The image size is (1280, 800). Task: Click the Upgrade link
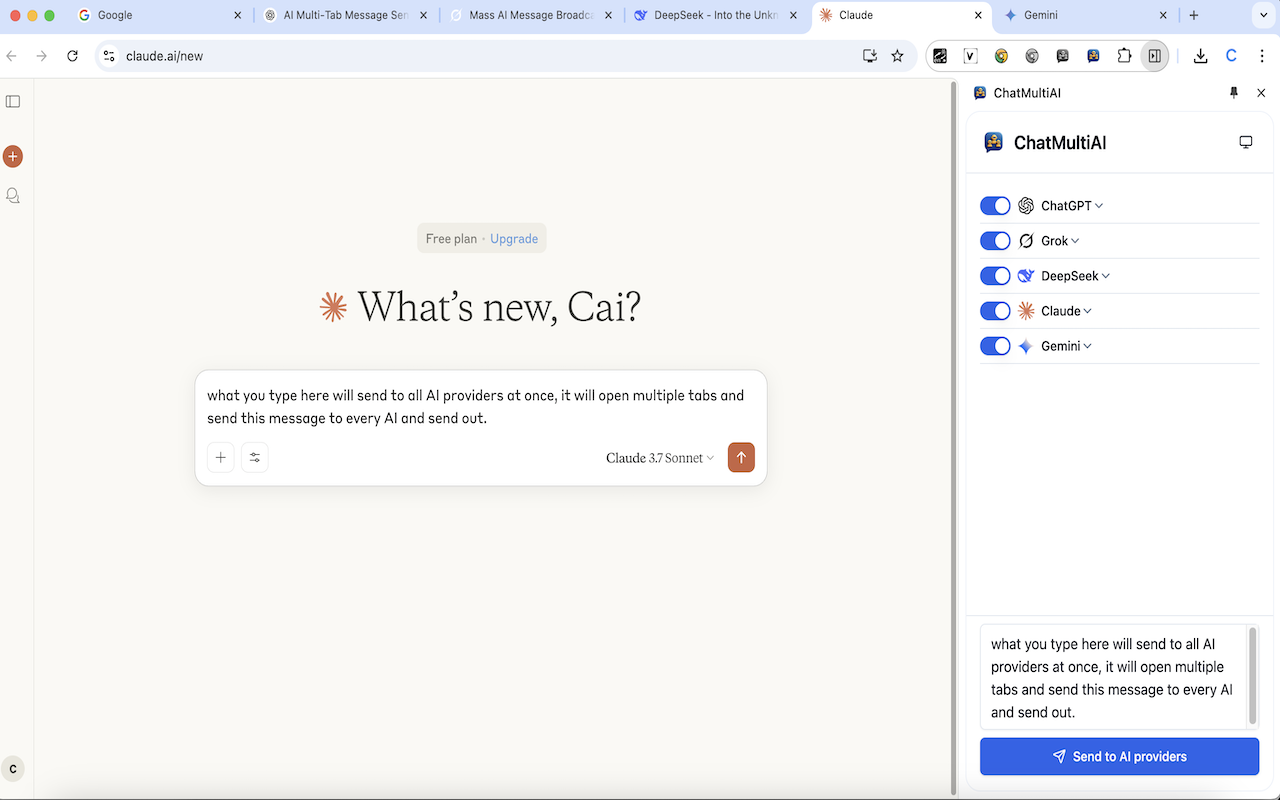pyautogui.click(x=514, y=239)
